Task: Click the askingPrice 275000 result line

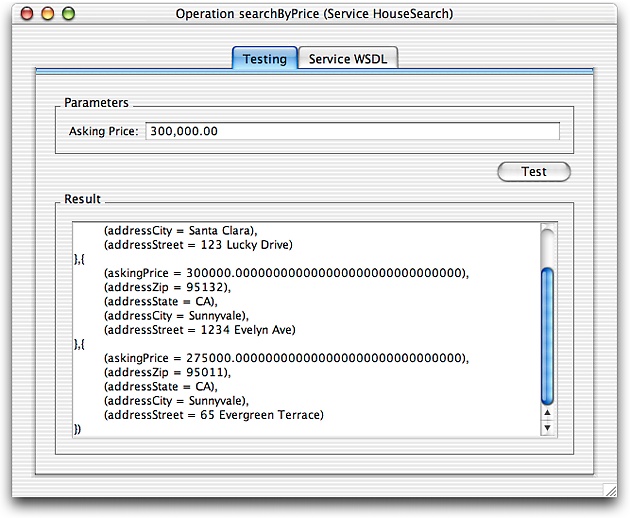Action: 286,358
